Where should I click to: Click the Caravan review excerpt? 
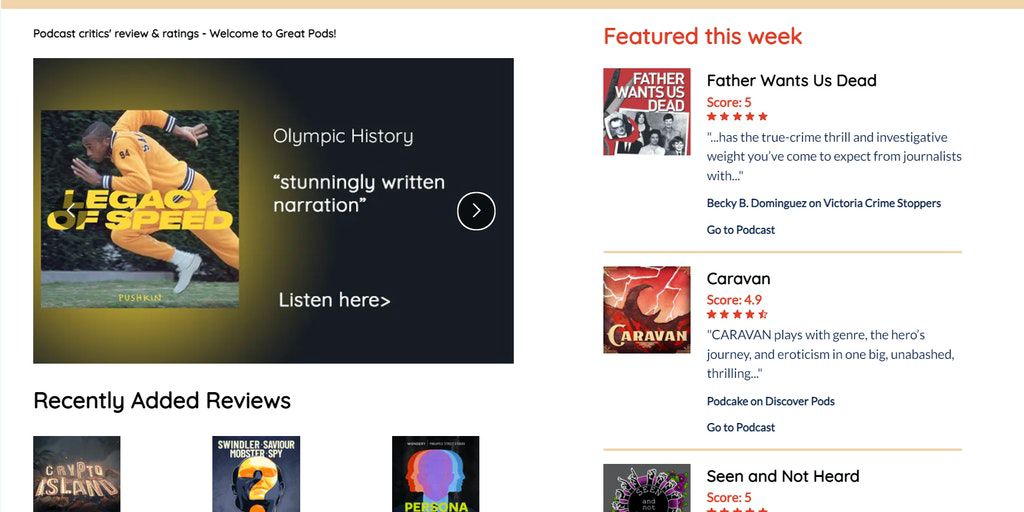coord(831,354)
